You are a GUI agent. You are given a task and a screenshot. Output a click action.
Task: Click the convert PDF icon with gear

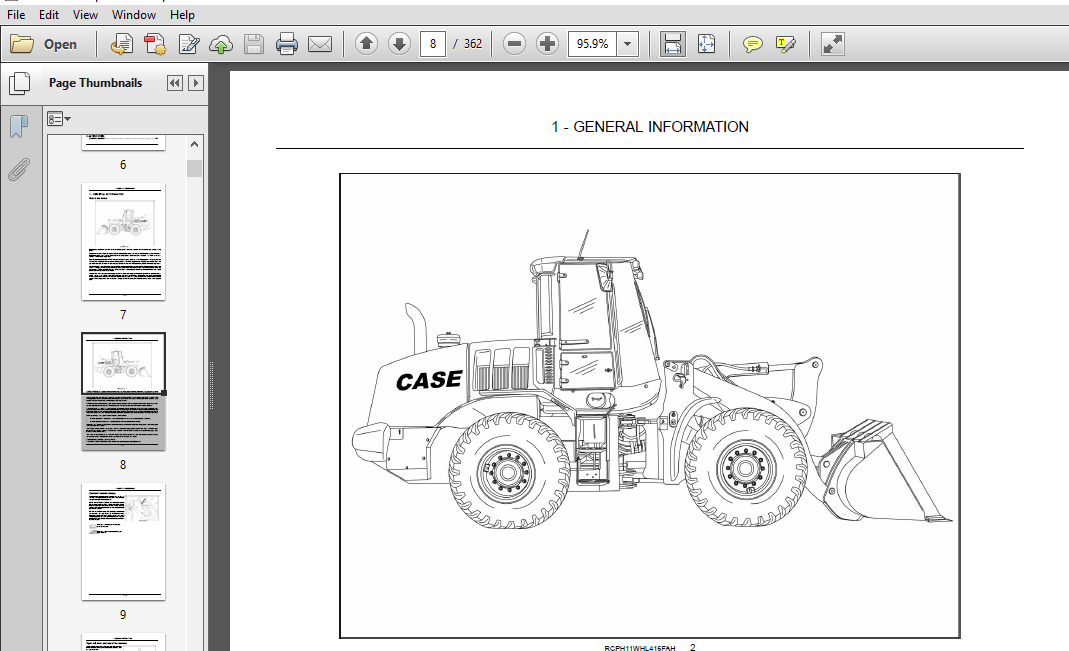[x=155, y=44]
